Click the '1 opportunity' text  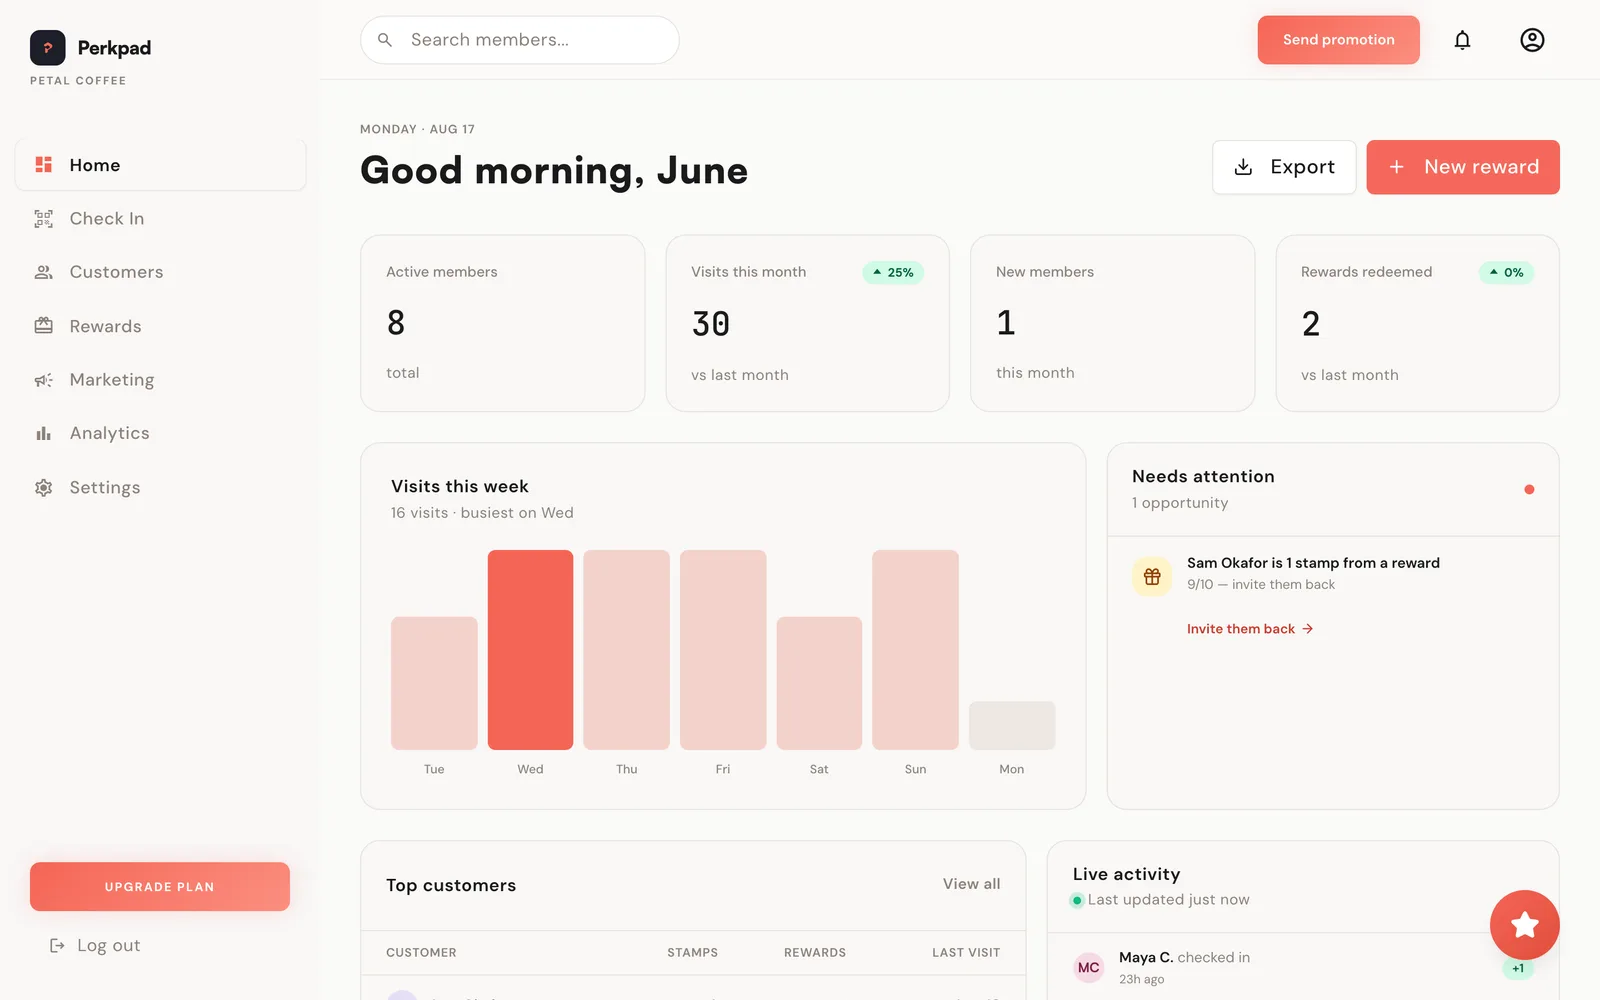[1180, 503]
